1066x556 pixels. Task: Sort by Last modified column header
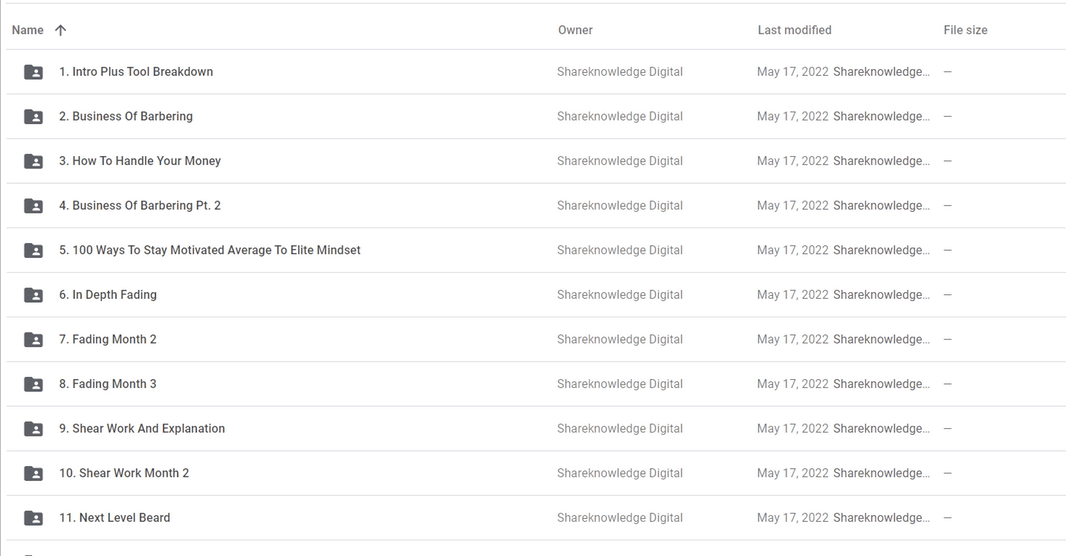click(x=794, y=30)
